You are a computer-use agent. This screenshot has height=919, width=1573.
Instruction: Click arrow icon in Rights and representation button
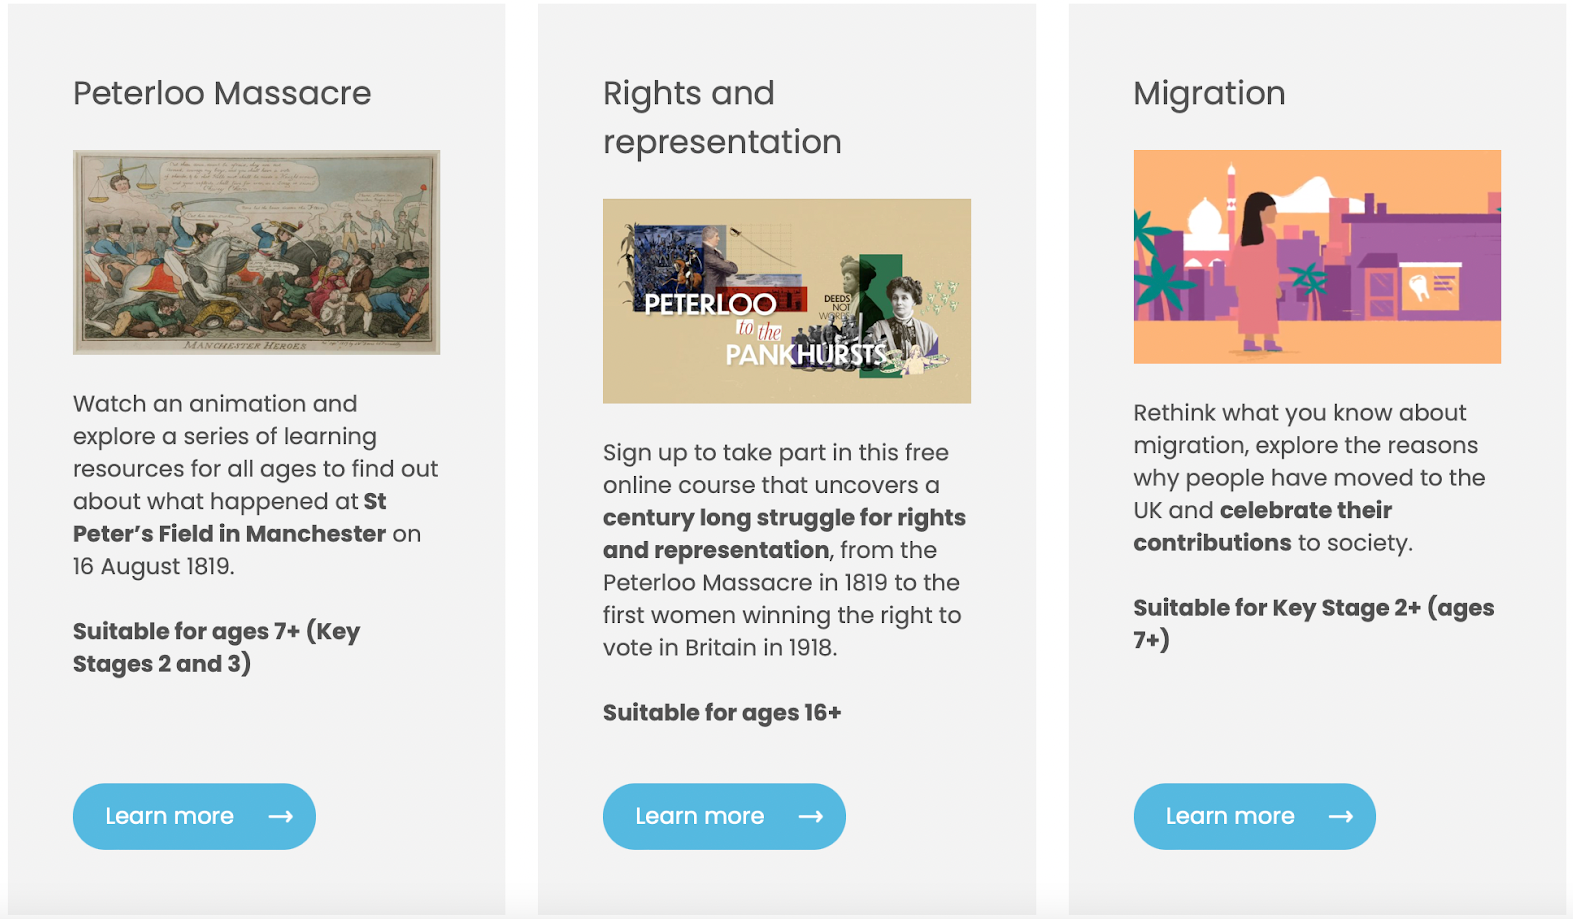click(811, 817)
